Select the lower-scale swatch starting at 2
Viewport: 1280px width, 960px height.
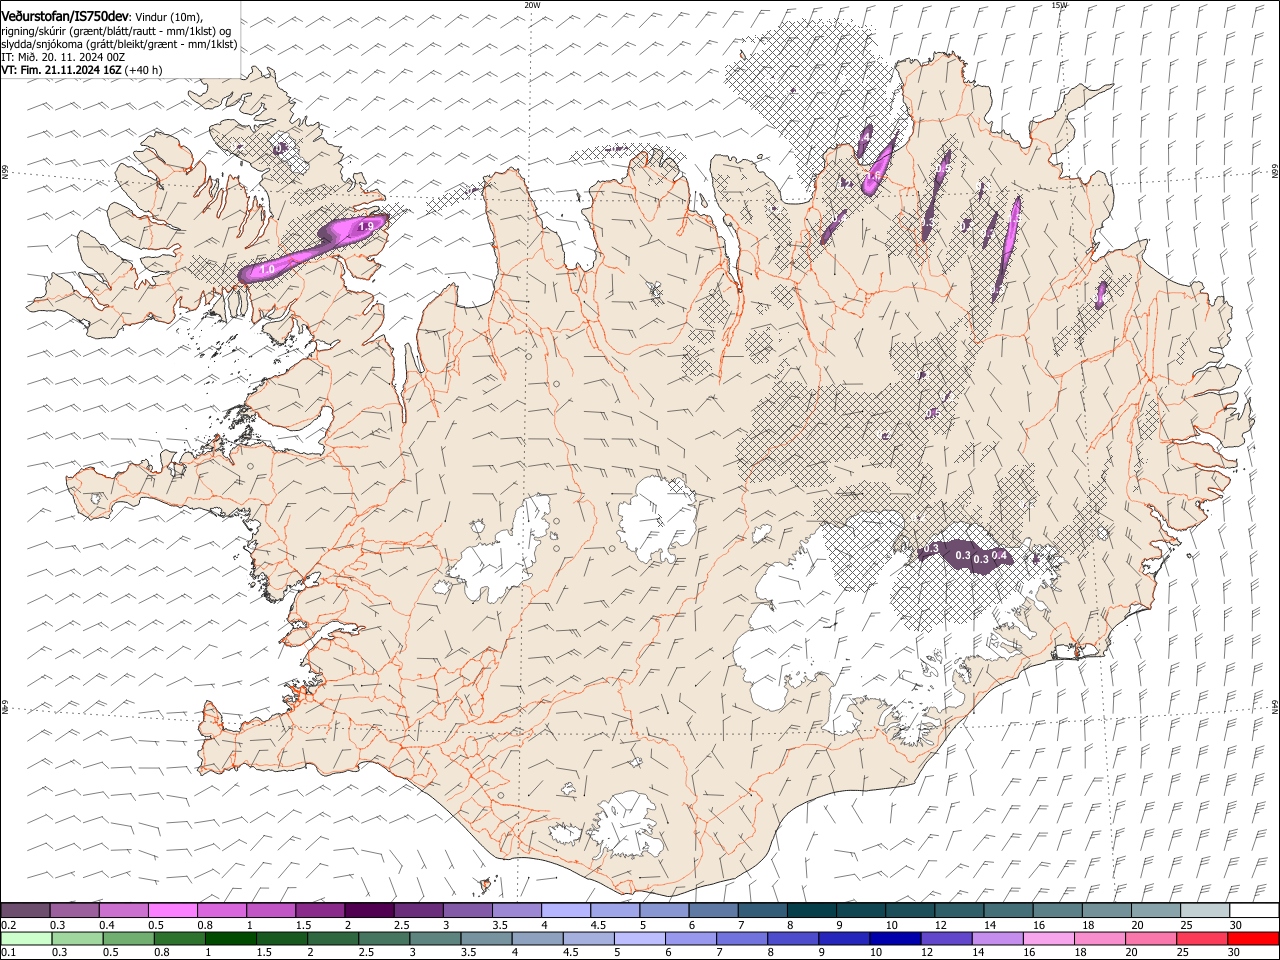(333, 938)
